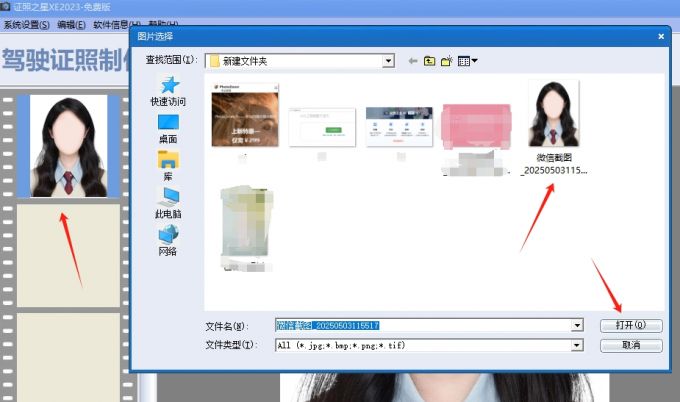The height and width of the screenshot is (402, 680).
Task: Select the blurred greenish tall thumbnail
Action: coord(246,222)
